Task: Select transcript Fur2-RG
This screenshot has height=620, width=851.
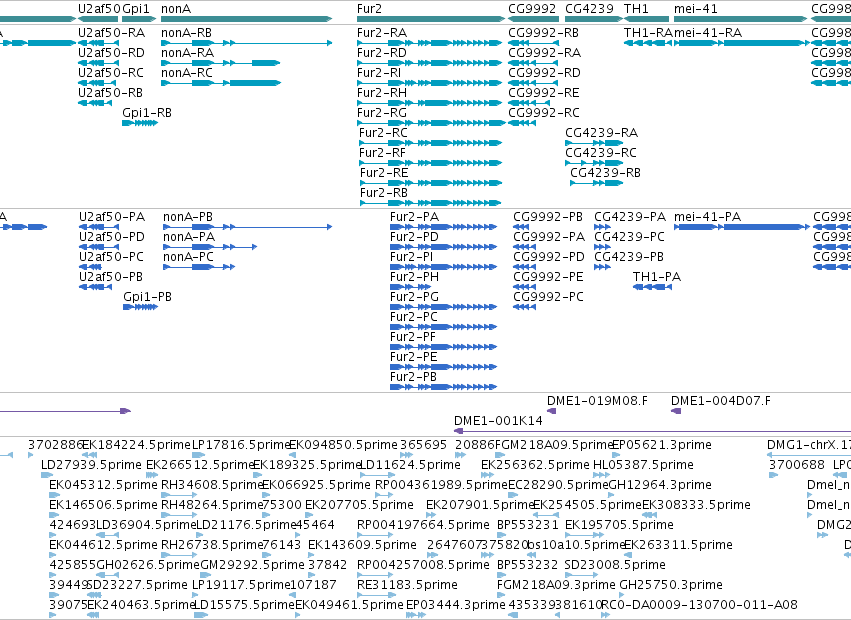Action: [431, 123]
